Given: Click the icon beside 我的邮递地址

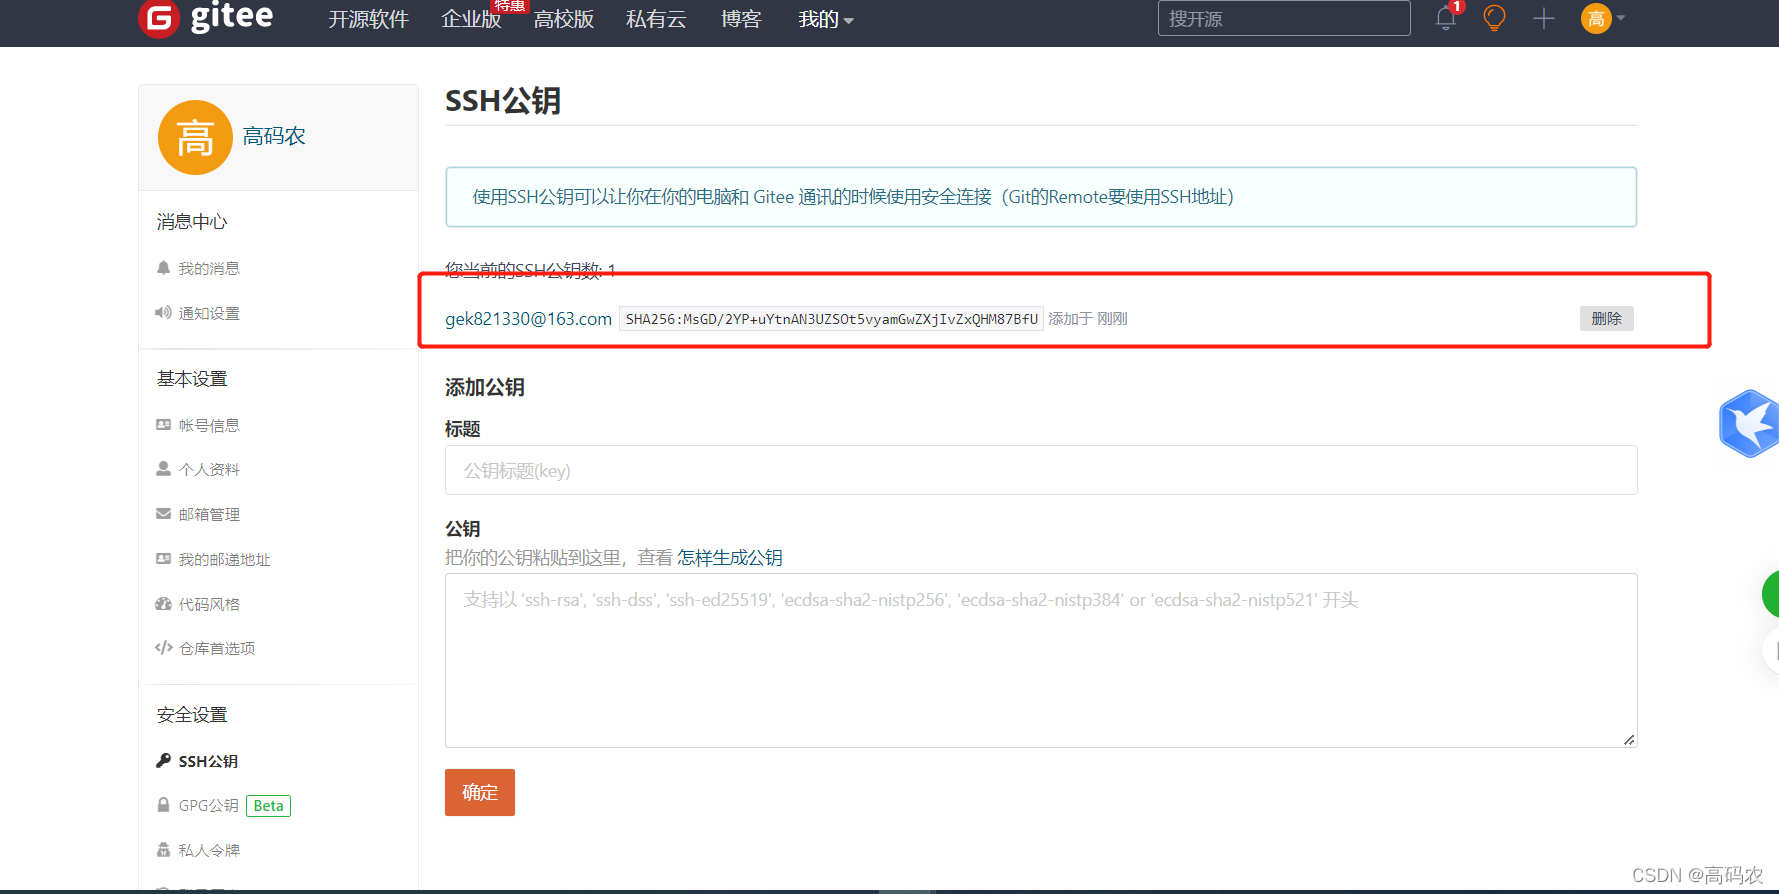Looking at the screenshot, I should point(163,559).
